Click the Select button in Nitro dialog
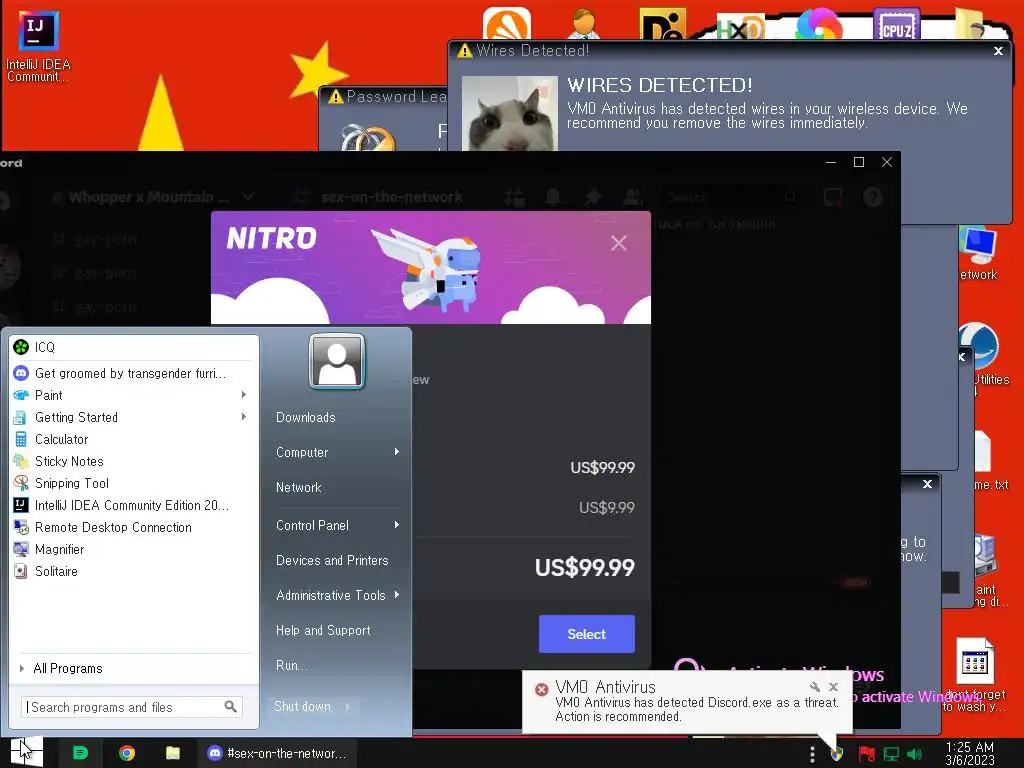 586,633
